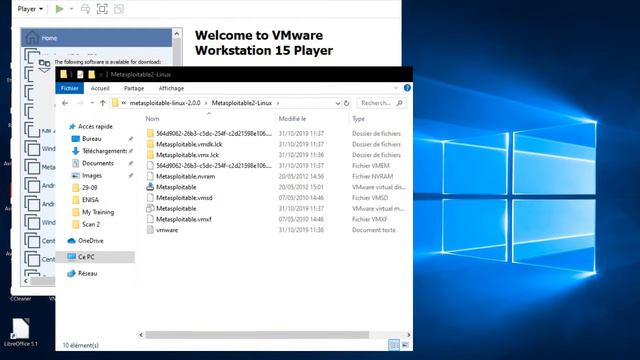Select the vmware text document
Viewport: 640px width, 360px height.
coord(167,230)
